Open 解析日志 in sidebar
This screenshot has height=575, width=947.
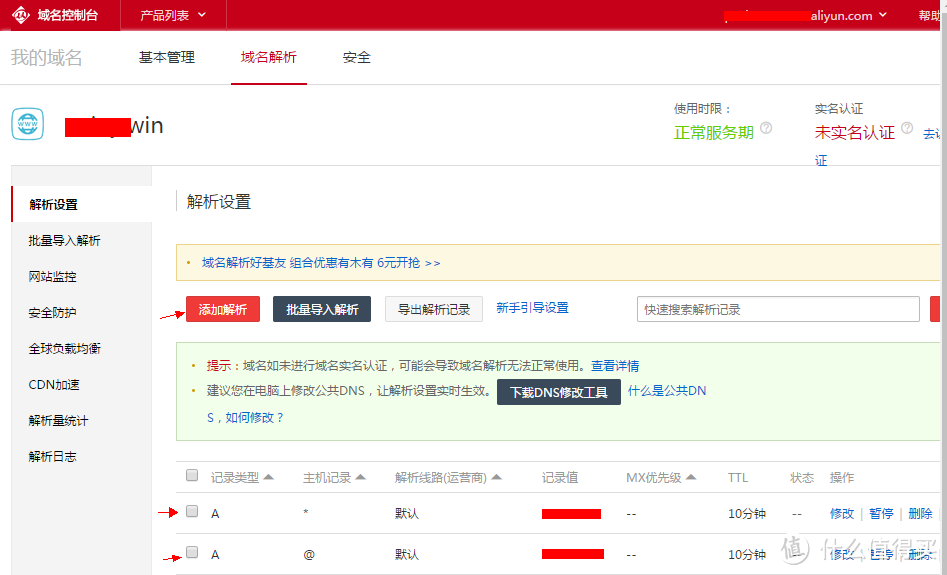(53, 456)
